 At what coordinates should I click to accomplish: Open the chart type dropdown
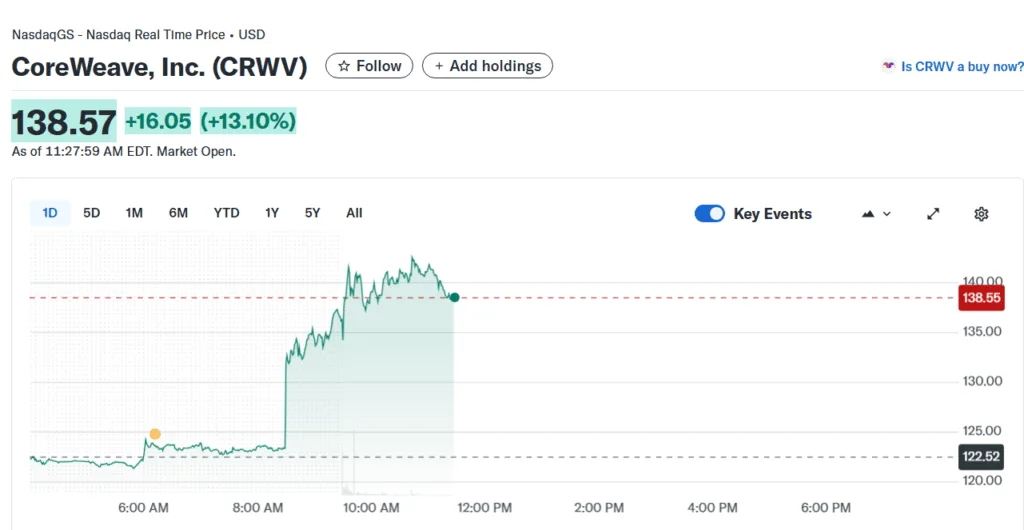(x=876, y=214)
